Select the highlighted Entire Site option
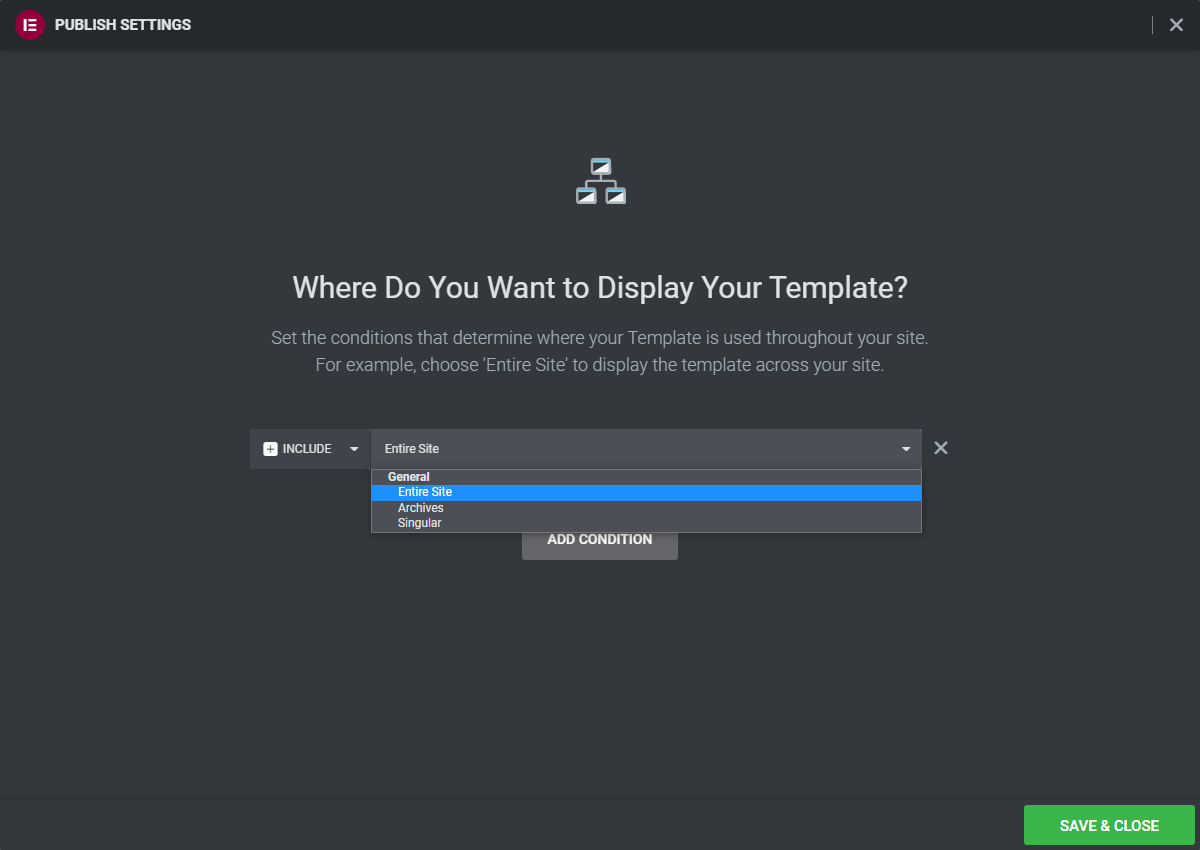The image size is (1200, 850). (x=646, y=492)
